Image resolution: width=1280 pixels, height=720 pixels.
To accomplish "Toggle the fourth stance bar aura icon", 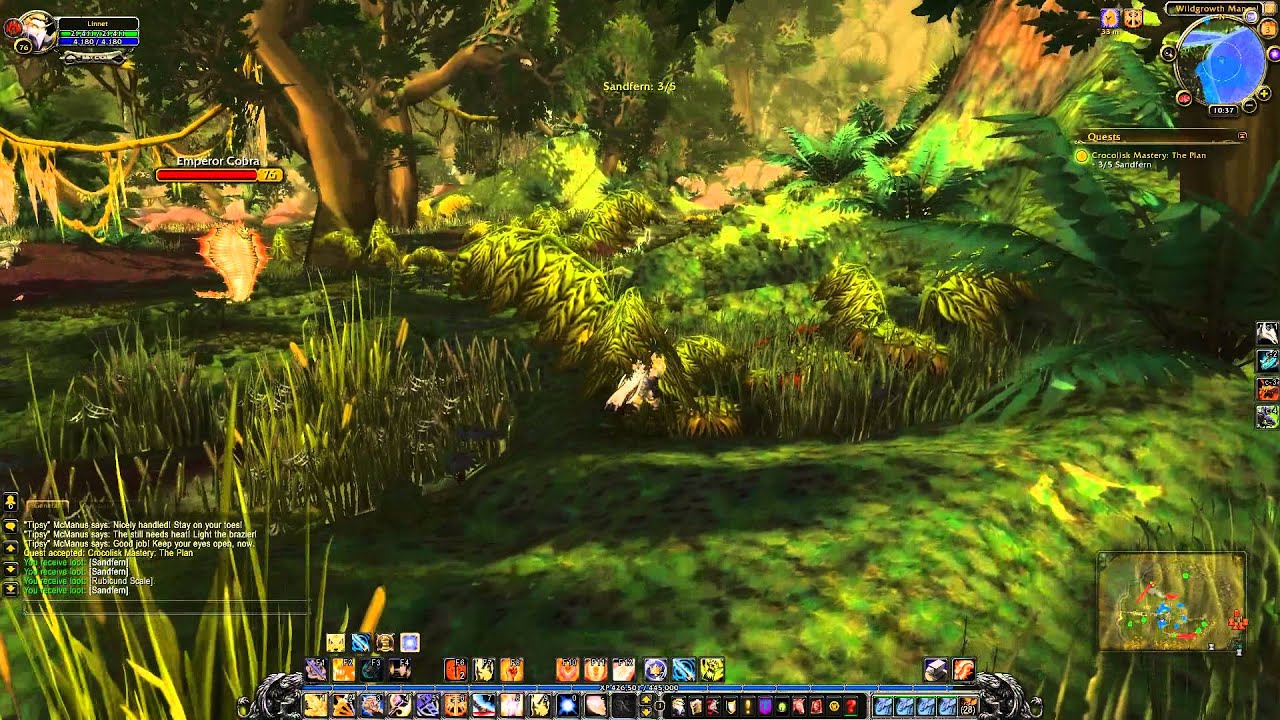I will (x=410, y=642).
